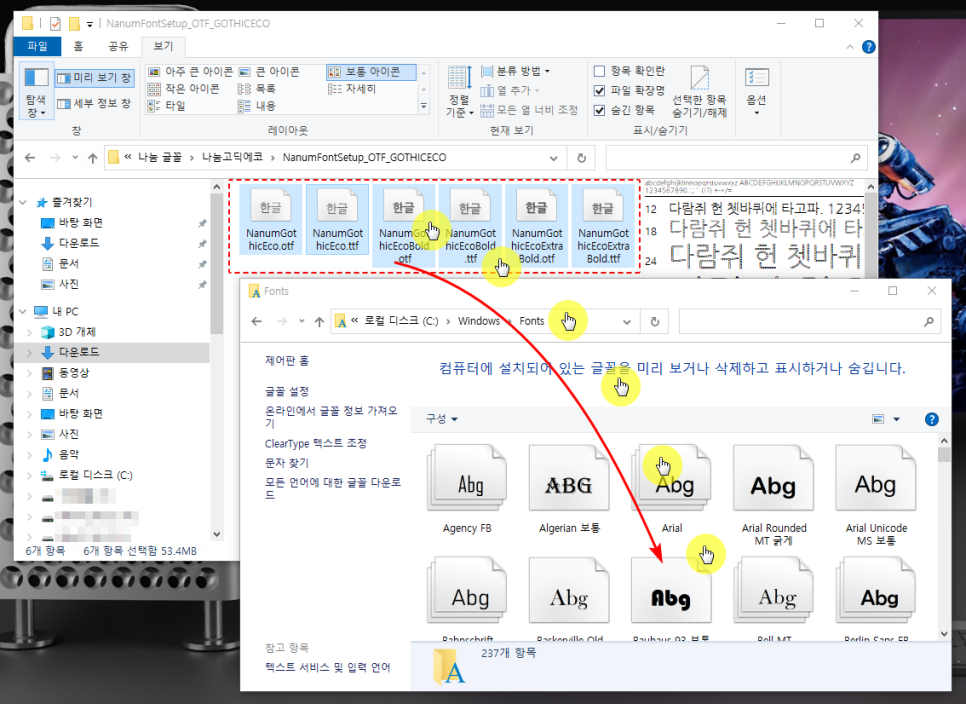This screenshot has height=704, width=966.
Task: Select the Agency FB font
Action: [467, 490]
